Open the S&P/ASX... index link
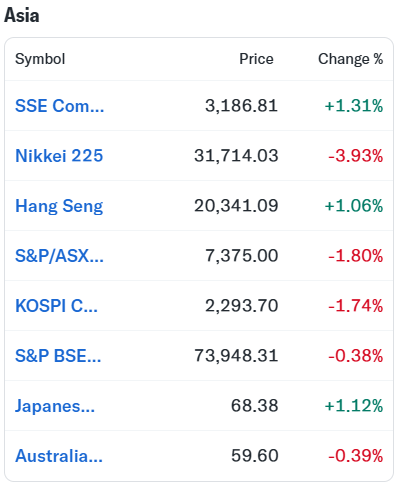Viewport: 414px width, 495px height. [x=59, y=256]
